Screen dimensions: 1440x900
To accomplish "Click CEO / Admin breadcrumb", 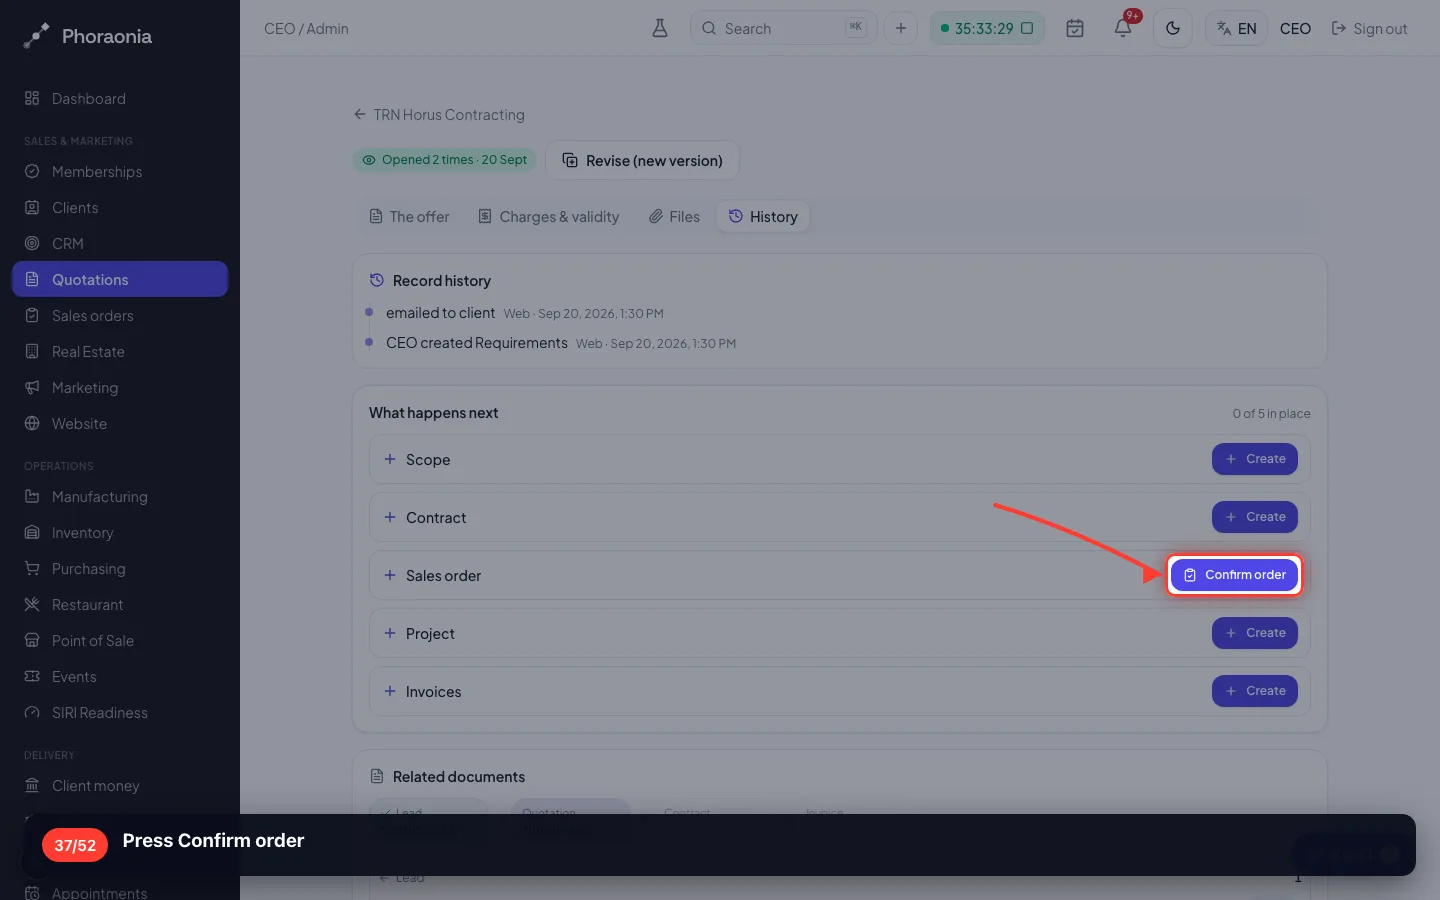I will click(306, 29).
